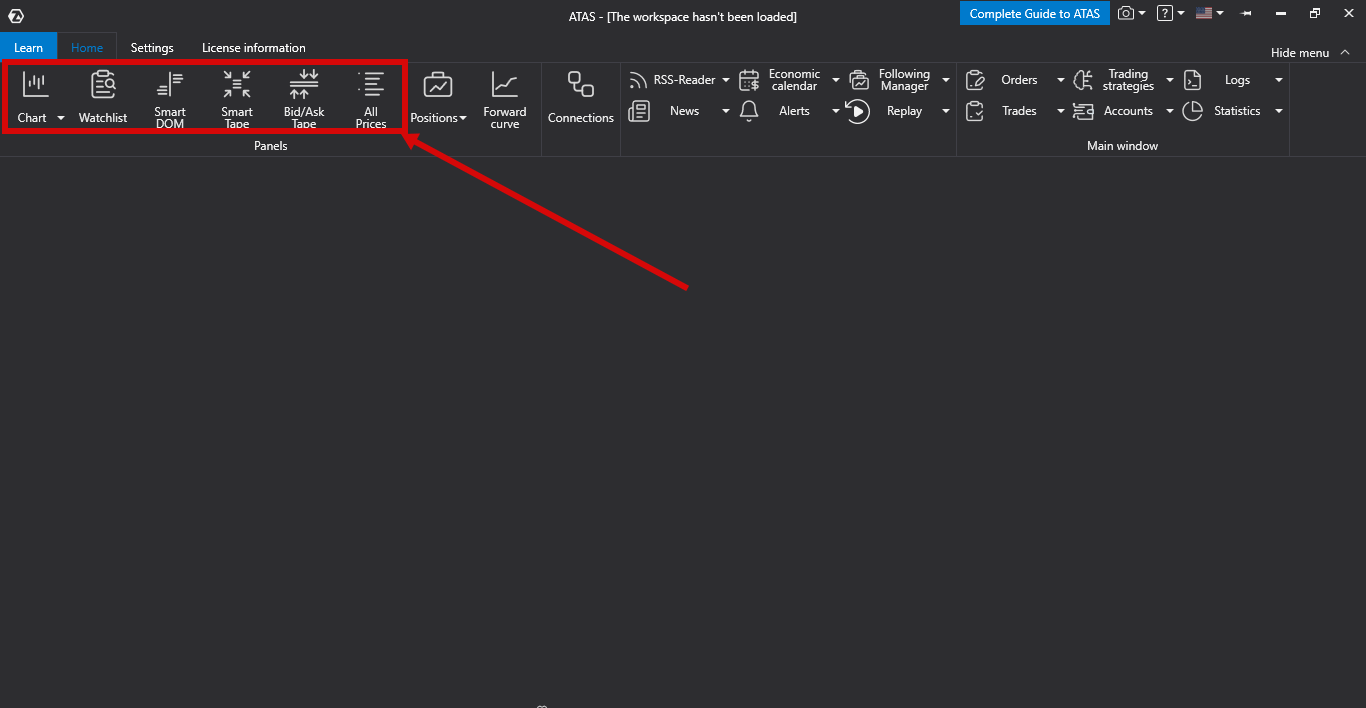This screenshot has height=708, width=1366.
Task: Expand the Positions dropdown arrow
Action: pyautogui.click(x=463, y=119)
